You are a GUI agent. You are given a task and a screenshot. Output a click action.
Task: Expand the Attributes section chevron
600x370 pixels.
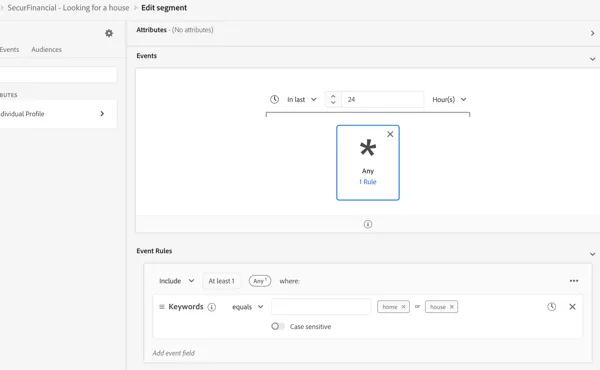pos(592,33)
